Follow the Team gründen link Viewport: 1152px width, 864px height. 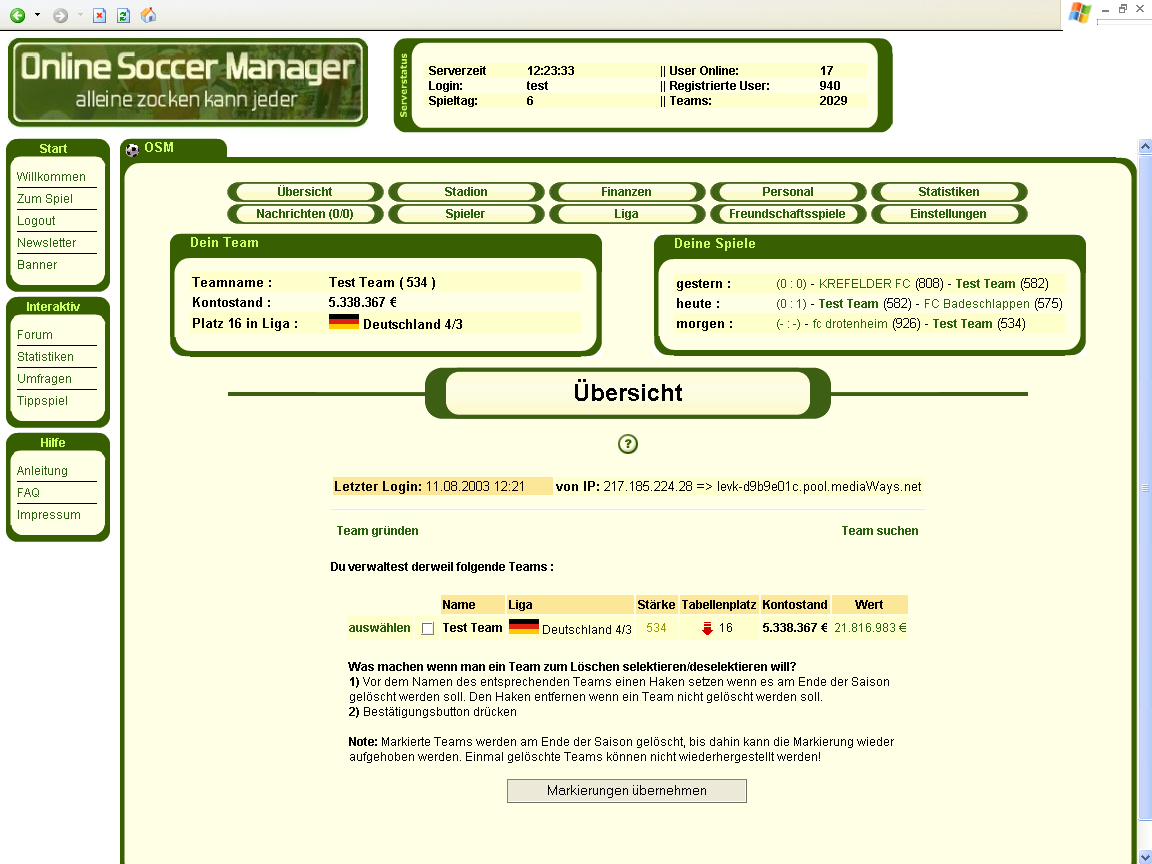coord(378,530)
